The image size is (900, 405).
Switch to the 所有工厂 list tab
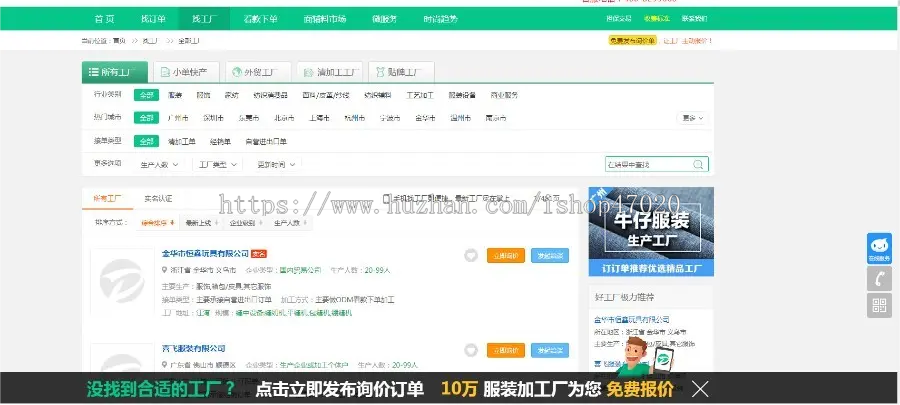[107, 198]
